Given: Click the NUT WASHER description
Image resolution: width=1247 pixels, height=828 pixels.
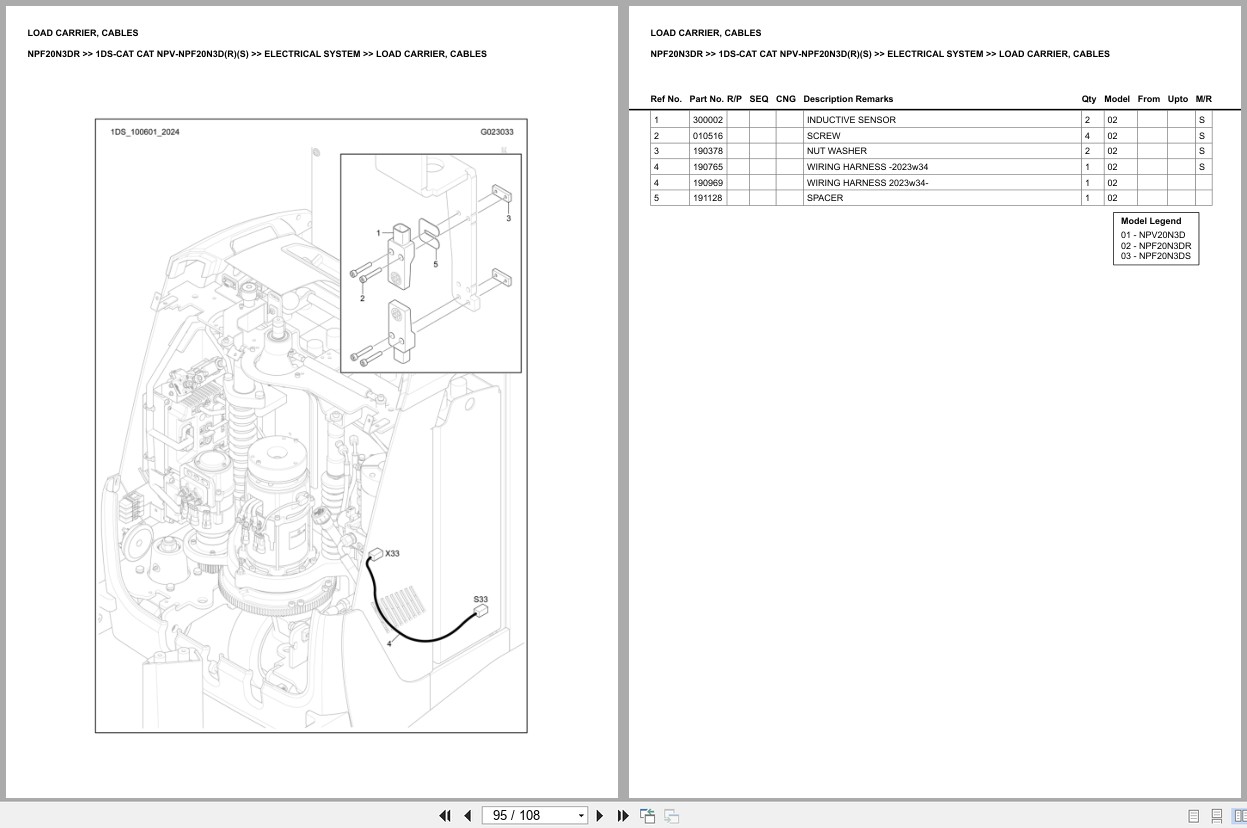Looking at the screenshot, I should pos(837,151).
